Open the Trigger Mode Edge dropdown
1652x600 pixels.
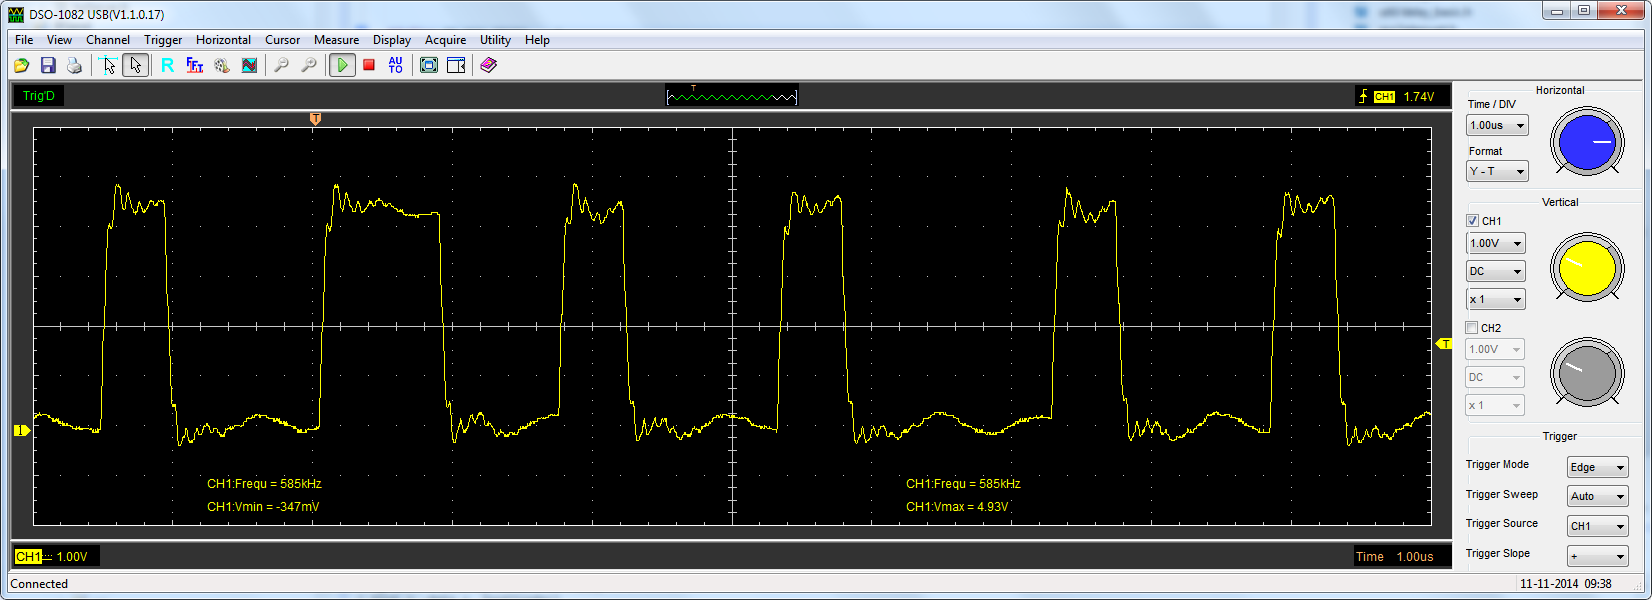(x=1597, y=467)
